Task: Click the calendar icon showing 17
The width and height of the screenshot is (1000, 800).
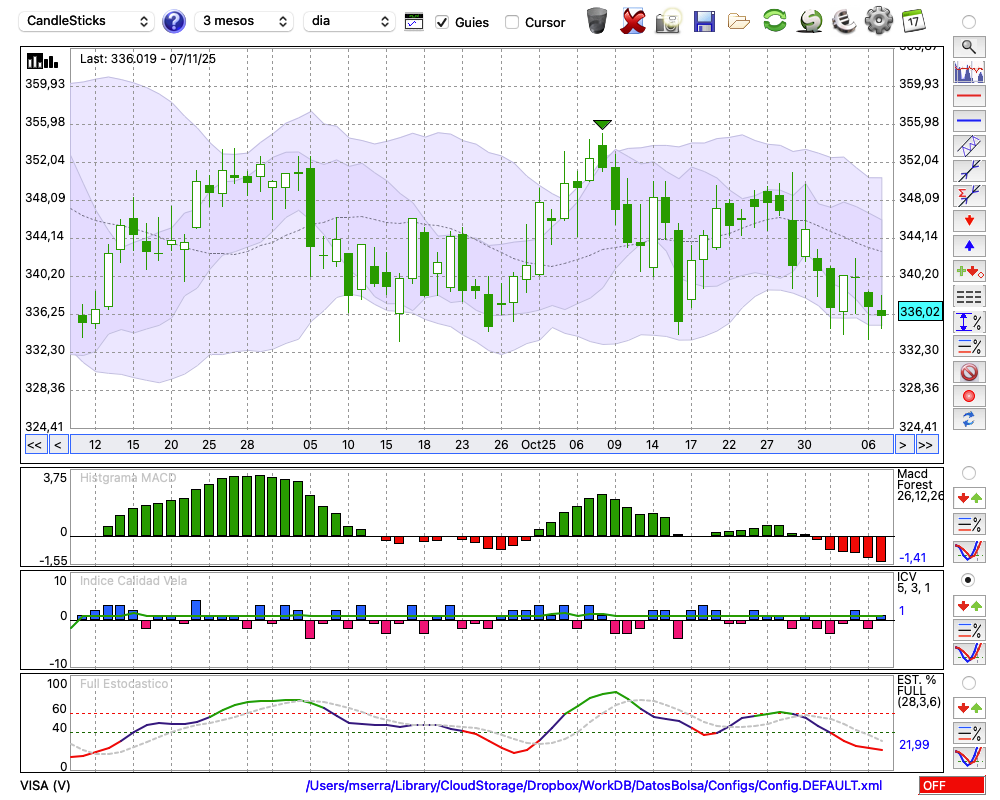Action: tap(913, 20)
